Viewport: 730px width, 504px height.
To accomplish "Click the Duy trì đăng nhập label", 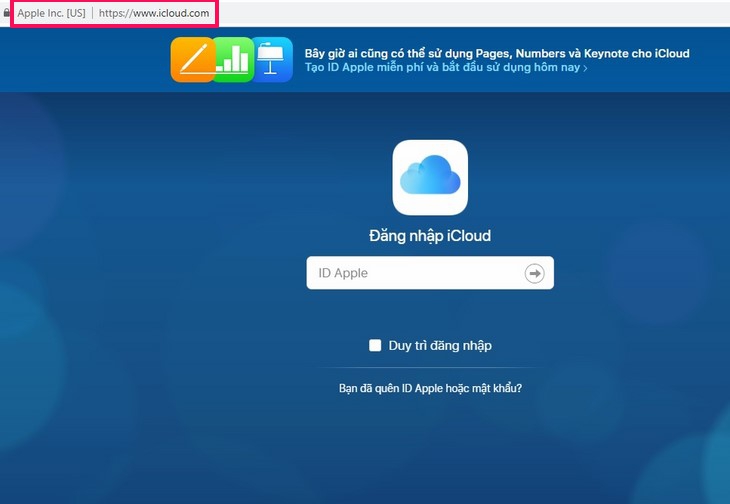I will click(440, 346).
